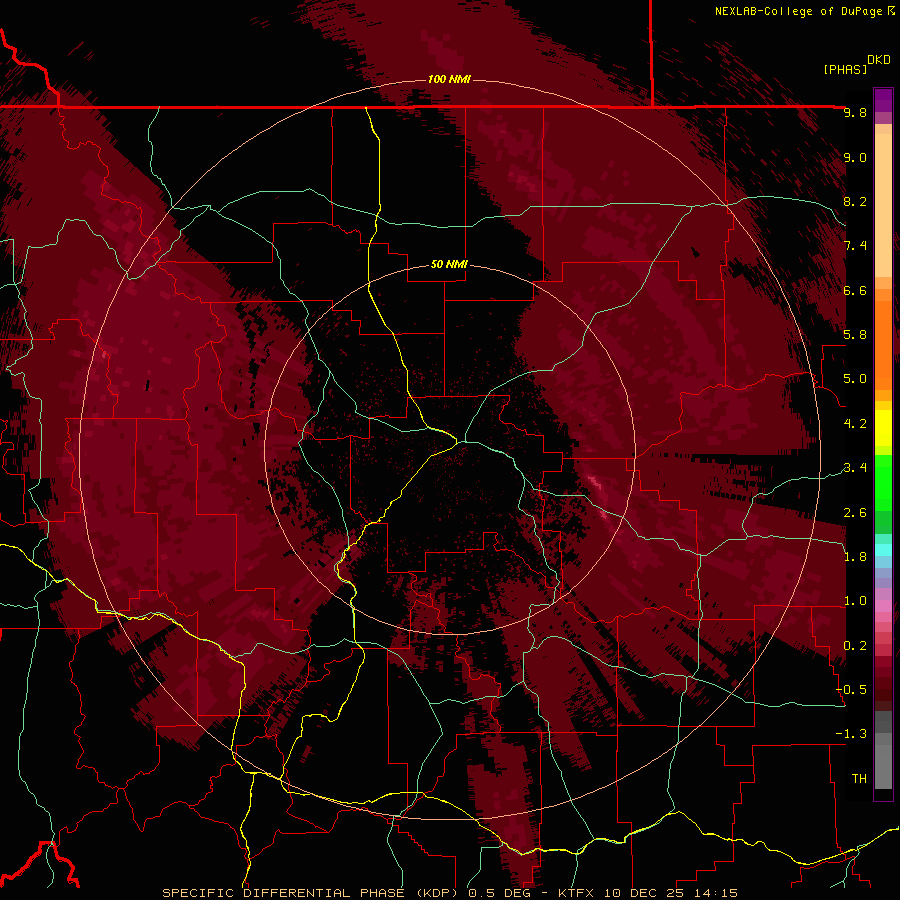
Task: Click the 8.2 legend value
Action: (x=855, y=201)
